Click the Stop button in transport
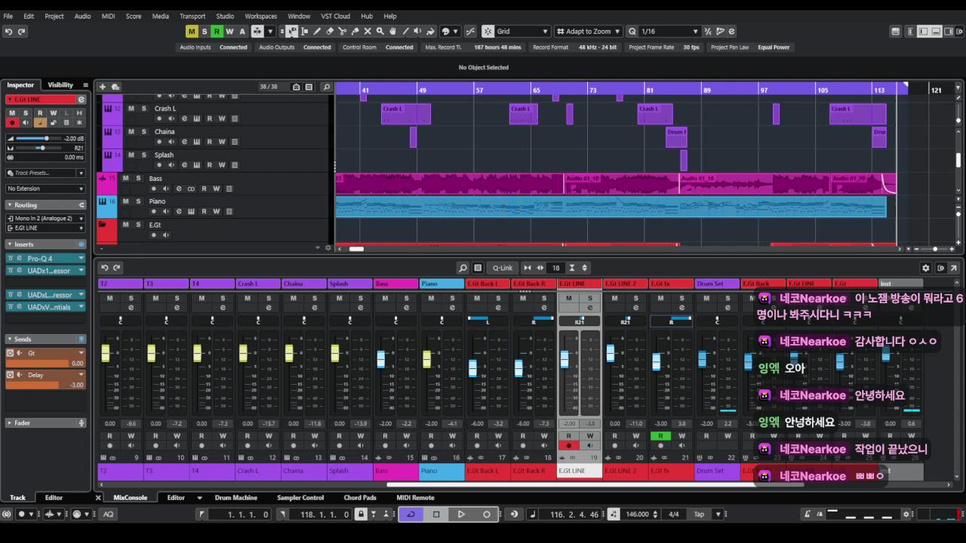This screenshot has height=543, width=966. (x=436, y=514)
